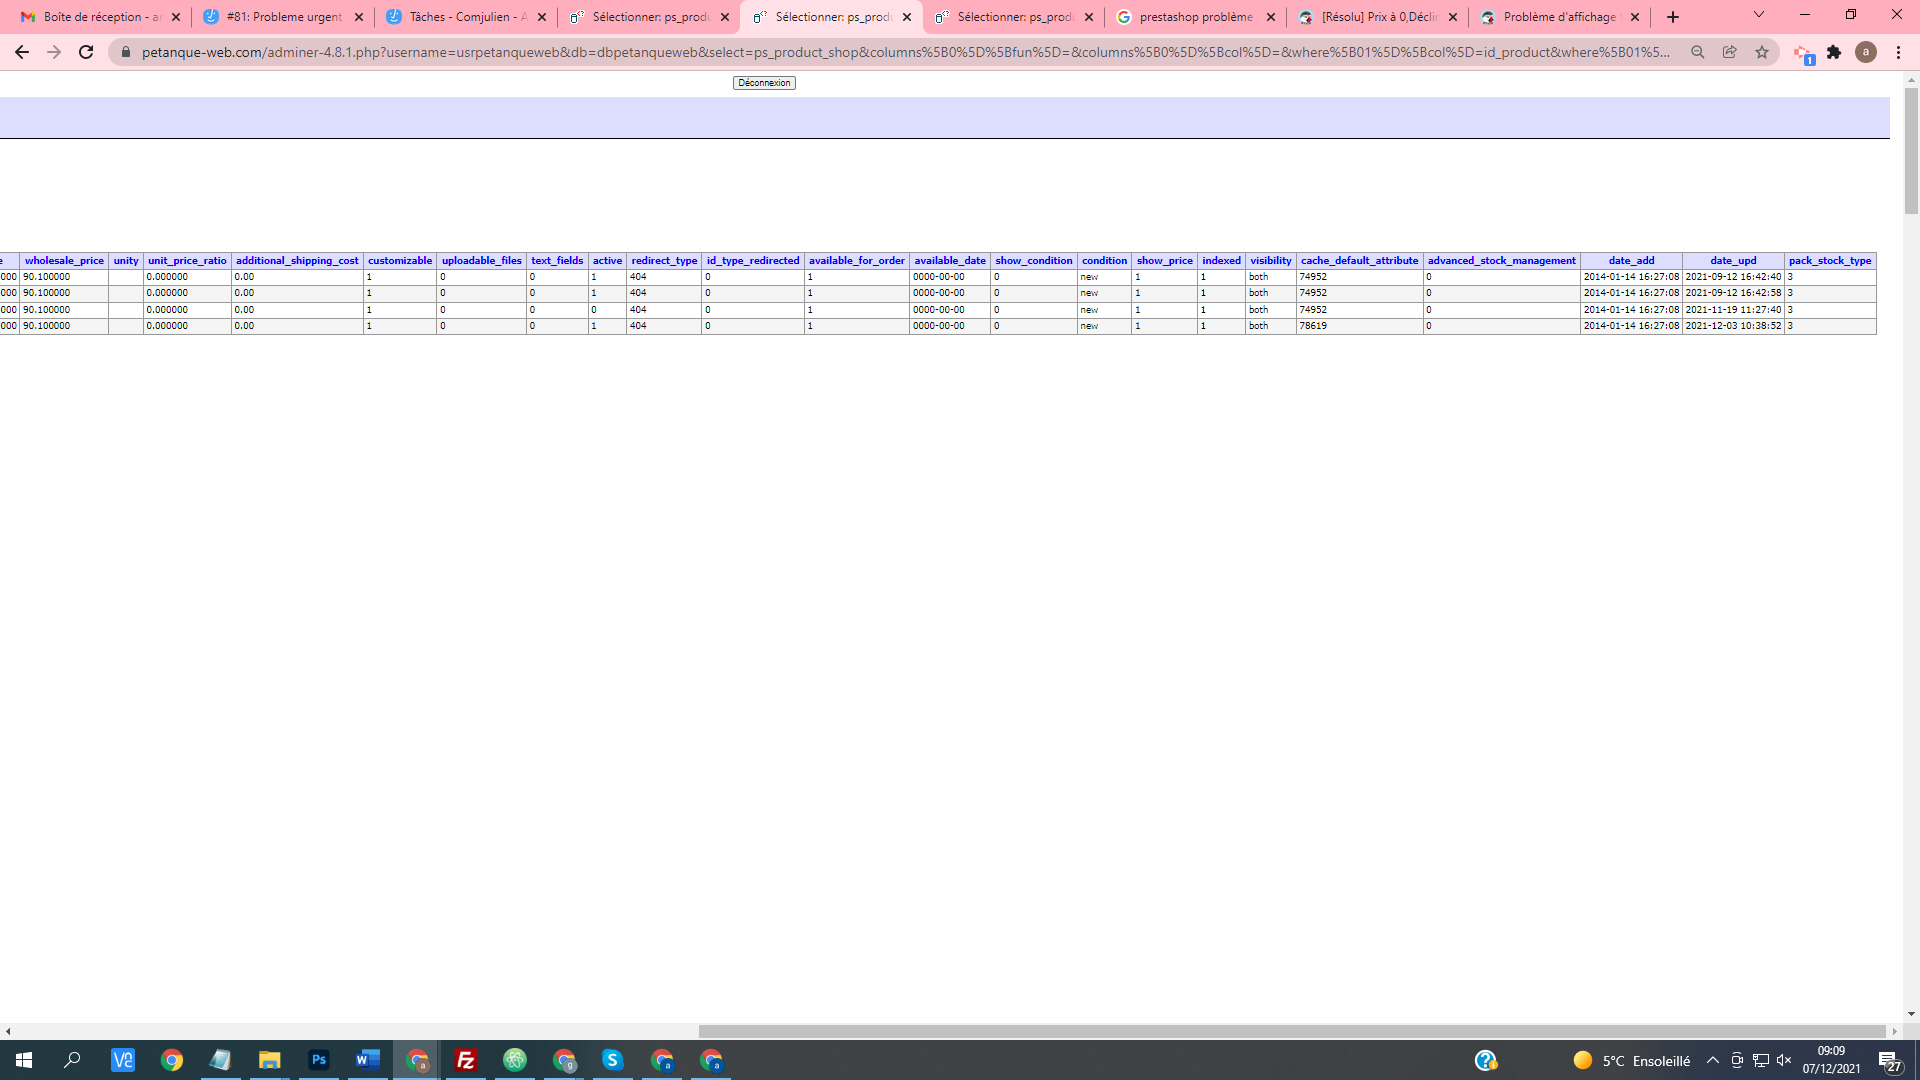Go back with browser back arrow
The height and width of the screenshot is (1080, 1920).
pos(22,52)
